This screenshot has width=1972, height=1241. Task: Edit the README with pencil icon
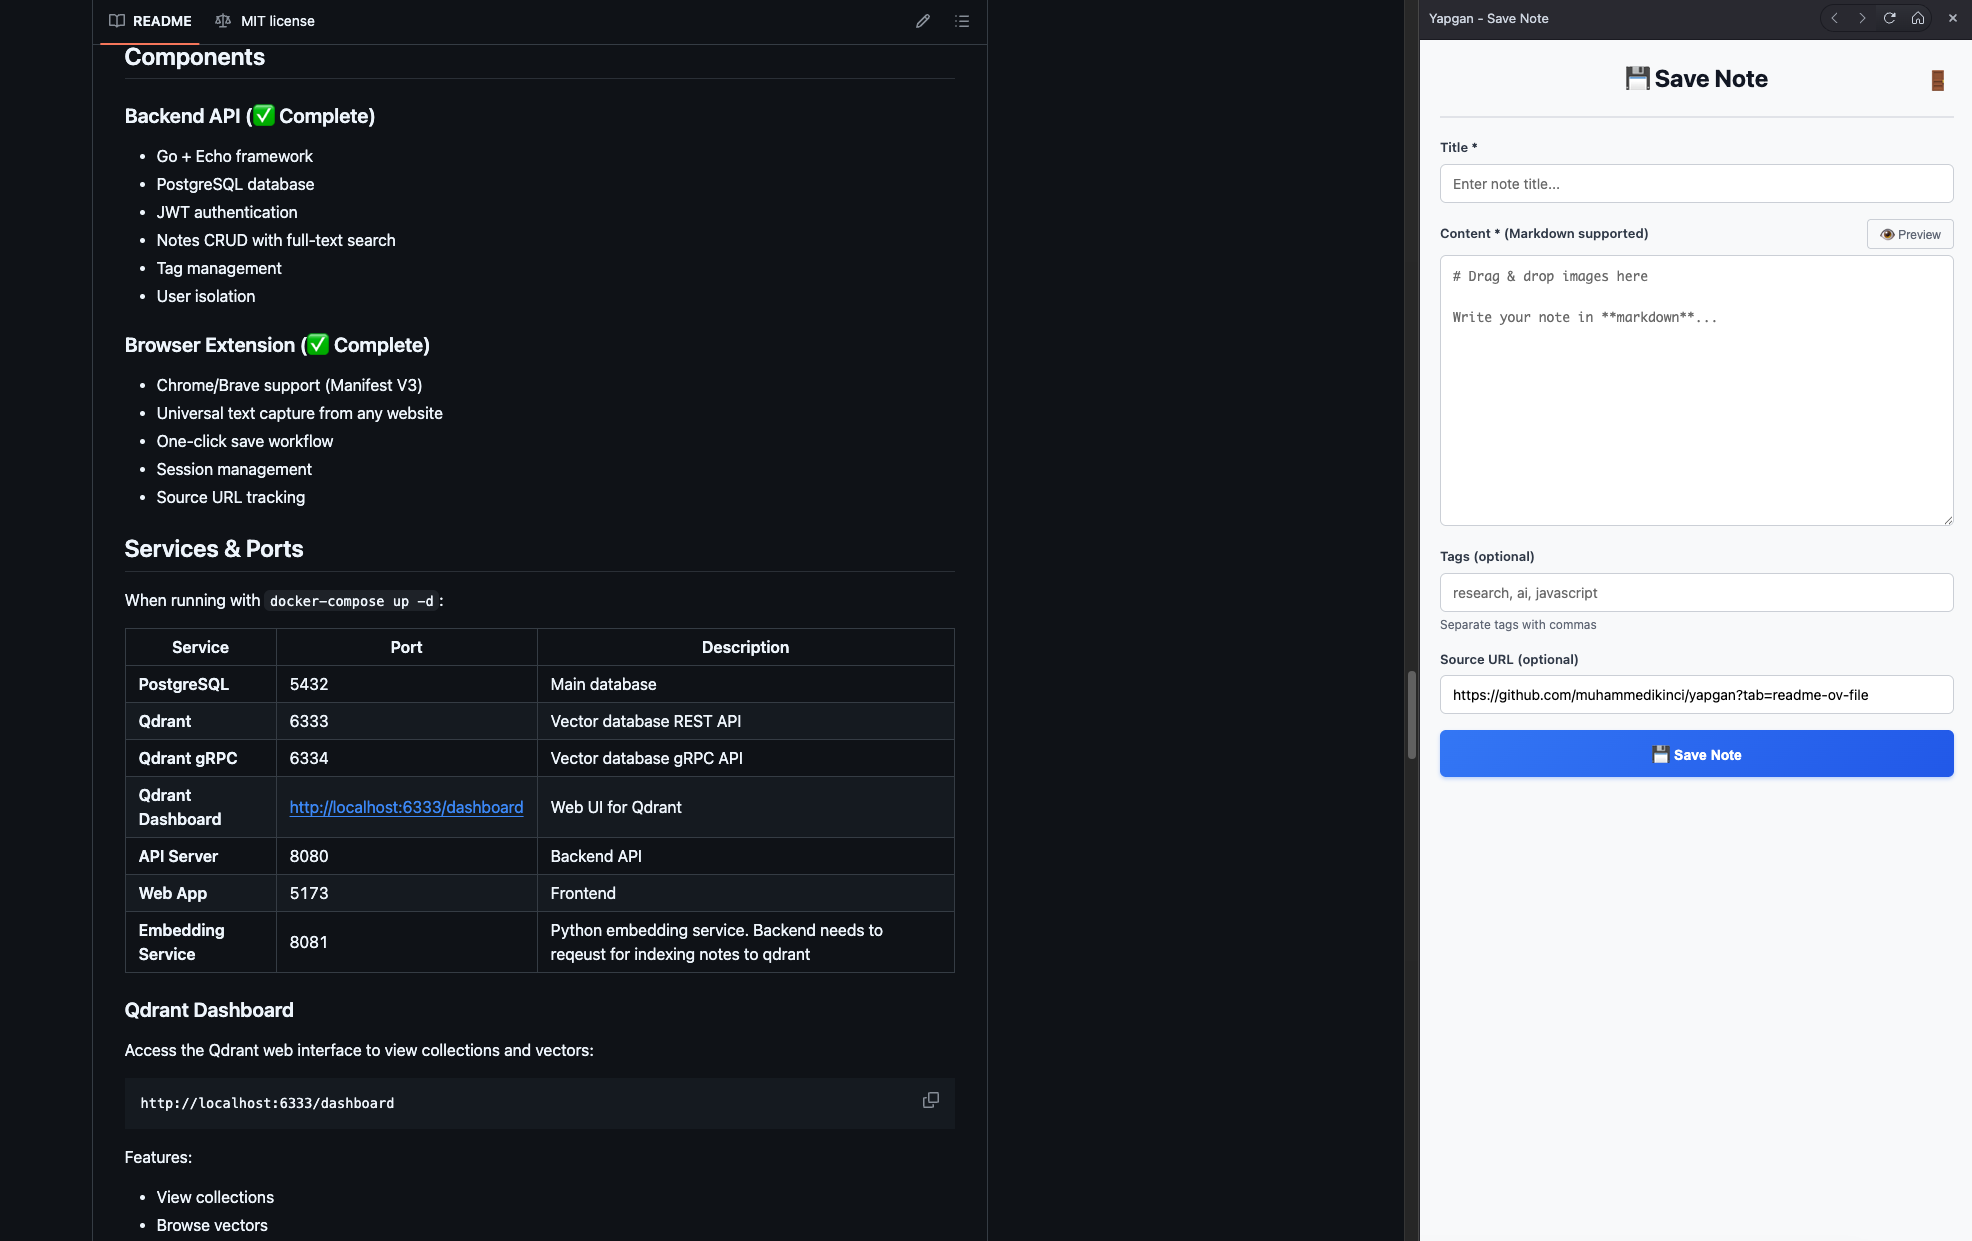[923, 21]
